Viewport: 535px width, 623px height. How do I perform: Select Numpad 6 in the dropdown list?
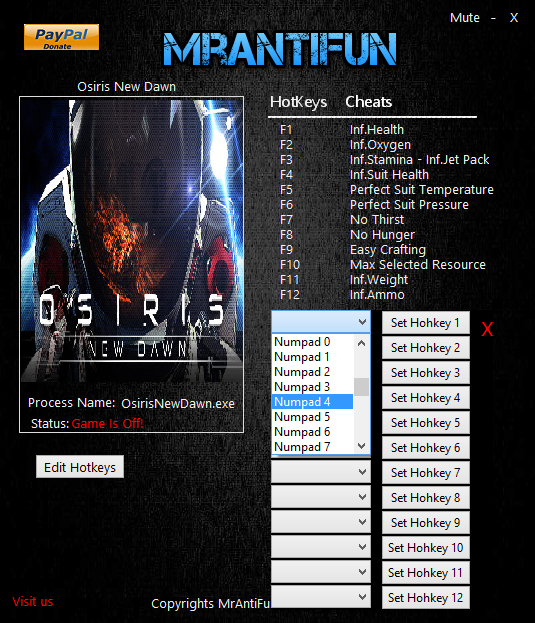tap(313, 432)
